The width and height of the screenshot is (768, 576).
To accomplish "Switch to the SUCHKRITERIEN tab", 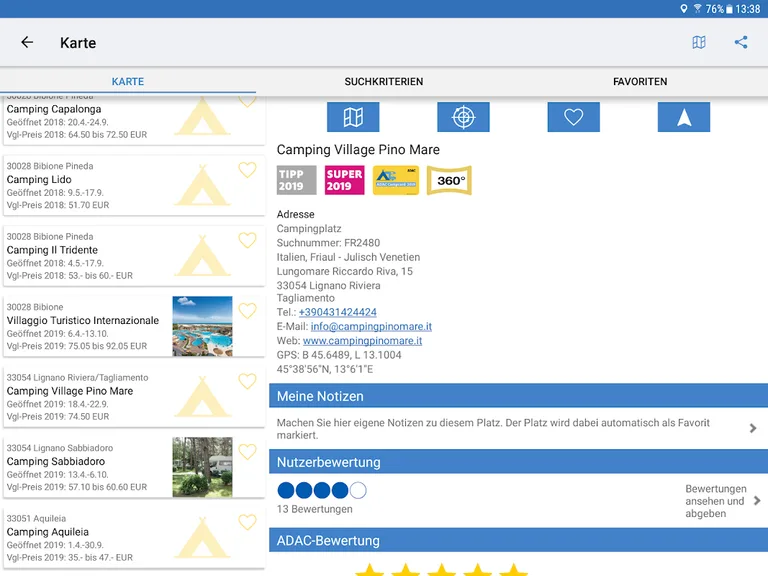I will click(384, 81).
